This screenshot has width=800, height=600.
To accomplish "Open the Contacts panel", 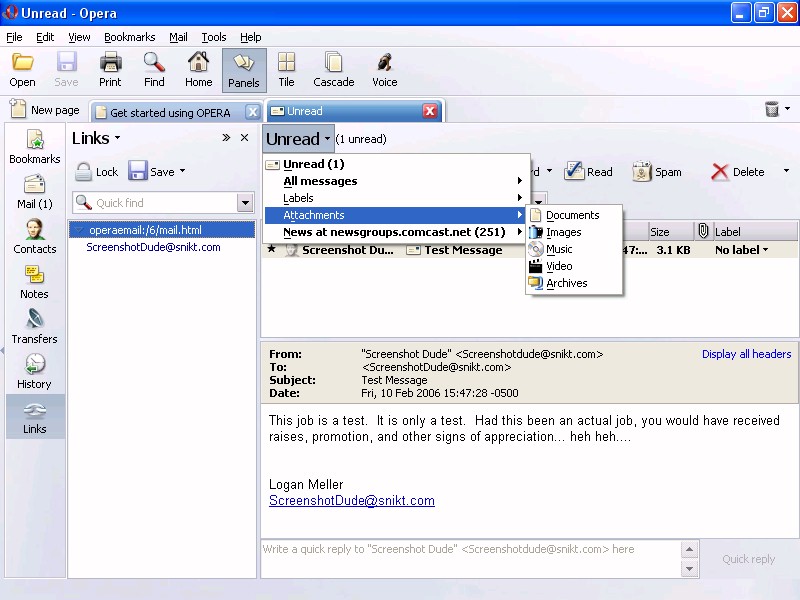I will tap(34, 237).
